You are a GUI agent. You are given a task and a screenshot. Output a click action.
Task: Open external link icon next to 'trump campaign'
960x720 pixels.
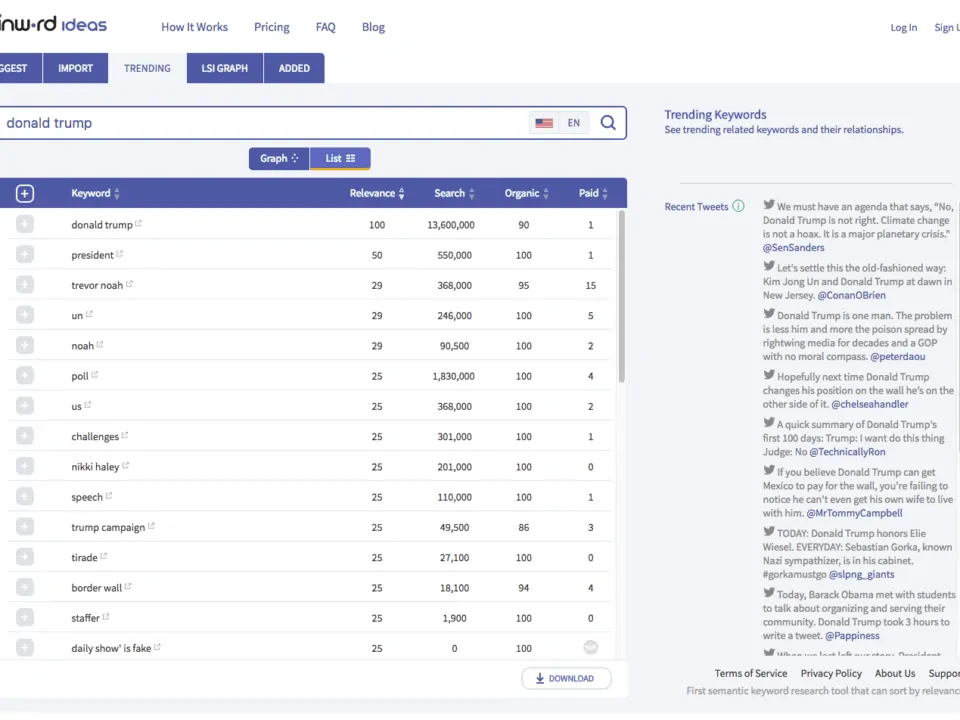click(x=151, y=526)
